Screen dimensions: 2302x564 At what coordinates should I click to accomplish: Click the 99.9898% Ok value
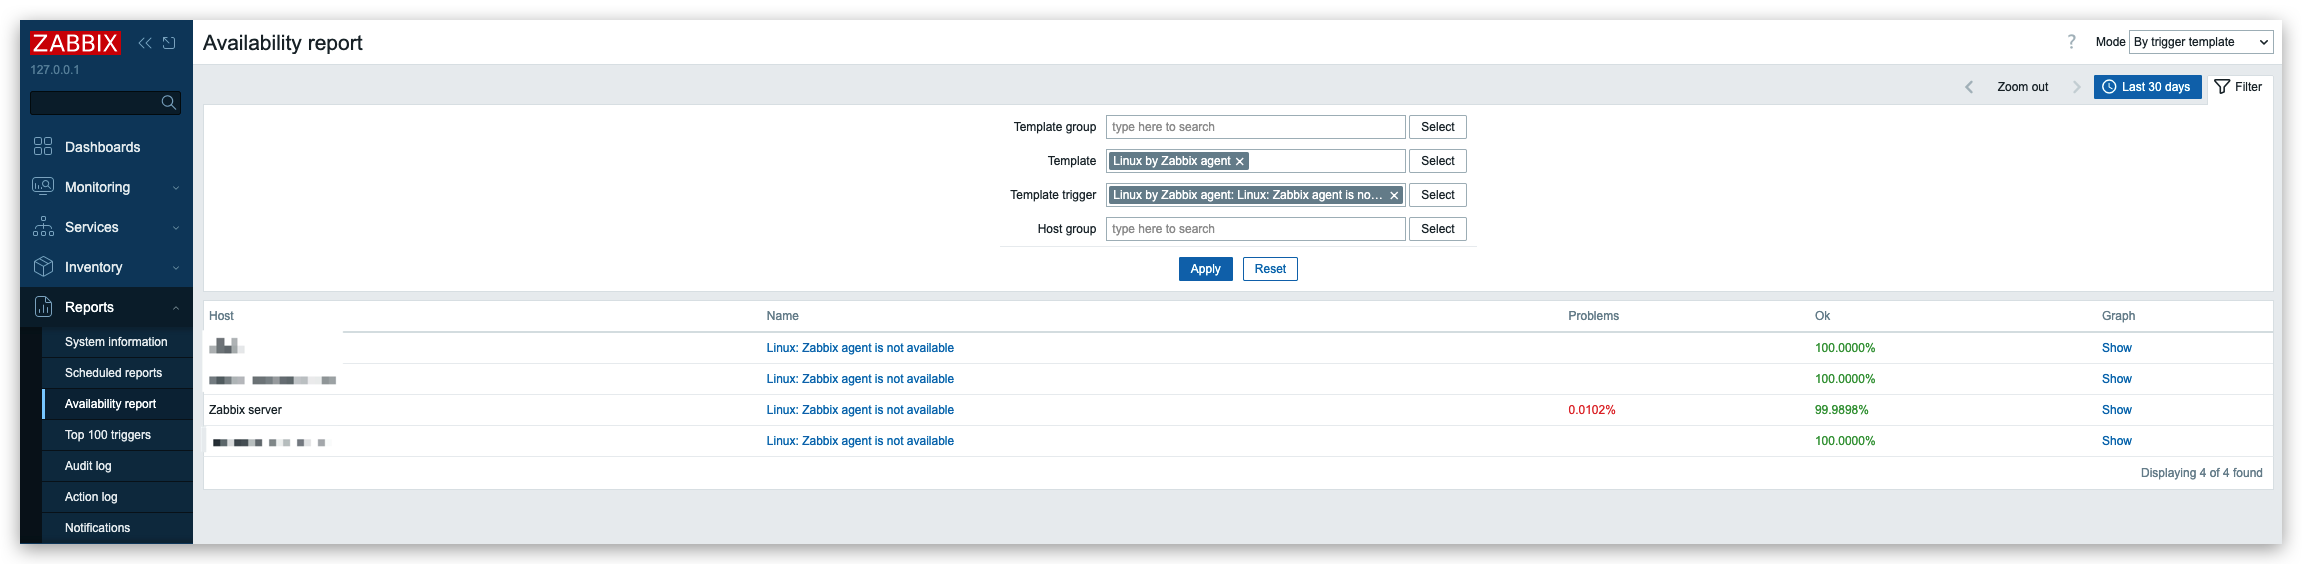pos(1841,410)
